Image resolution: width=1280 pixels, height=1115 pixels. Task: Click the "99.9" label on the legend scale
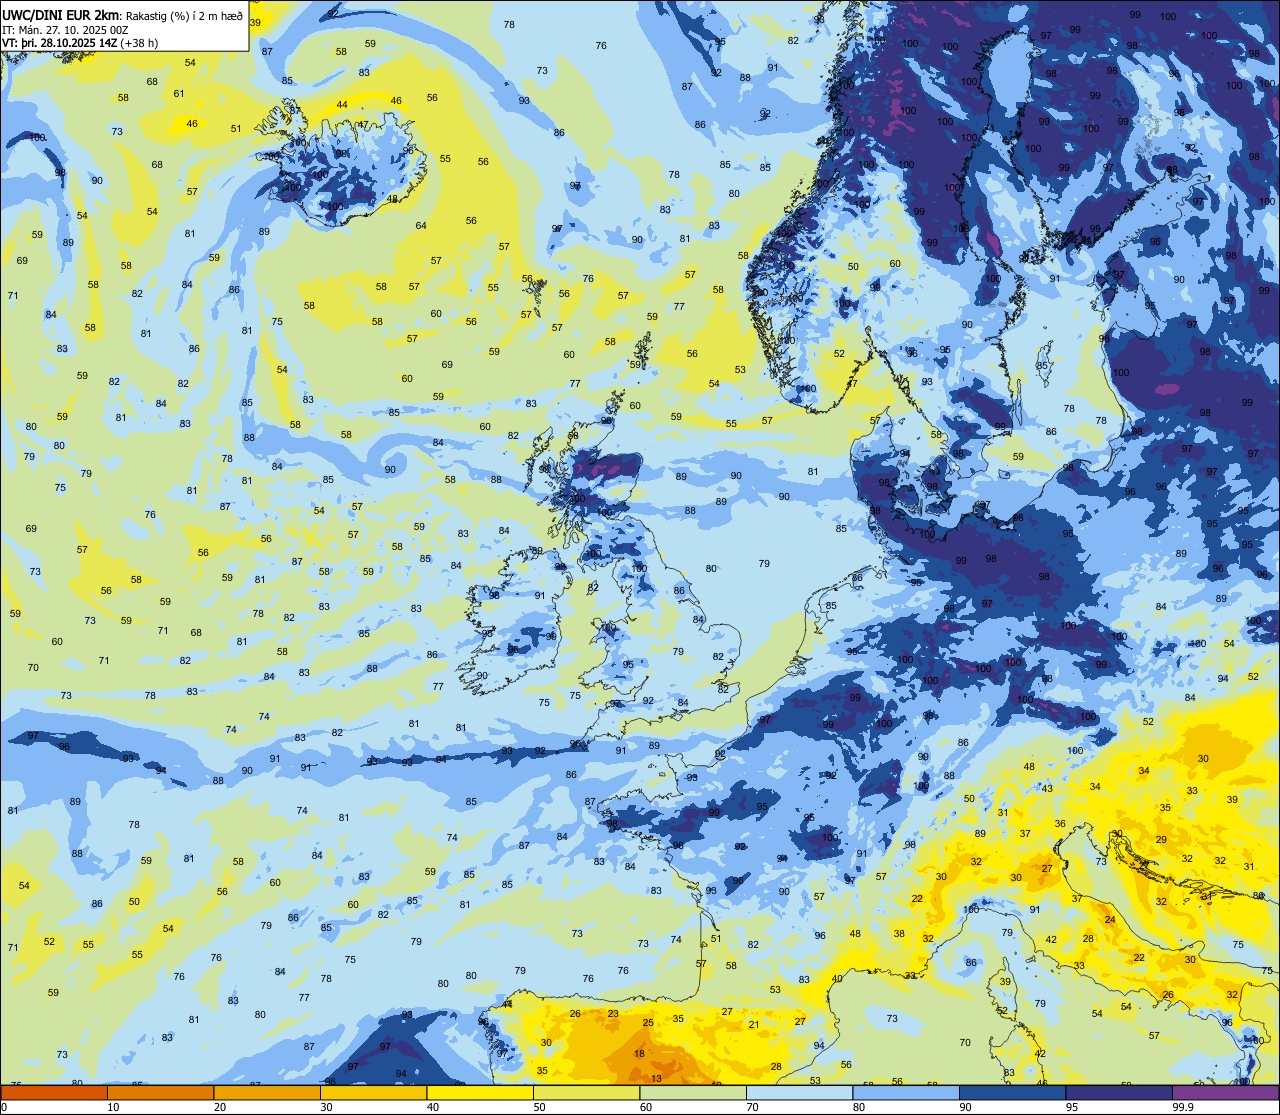(x=1184, y=1107)
